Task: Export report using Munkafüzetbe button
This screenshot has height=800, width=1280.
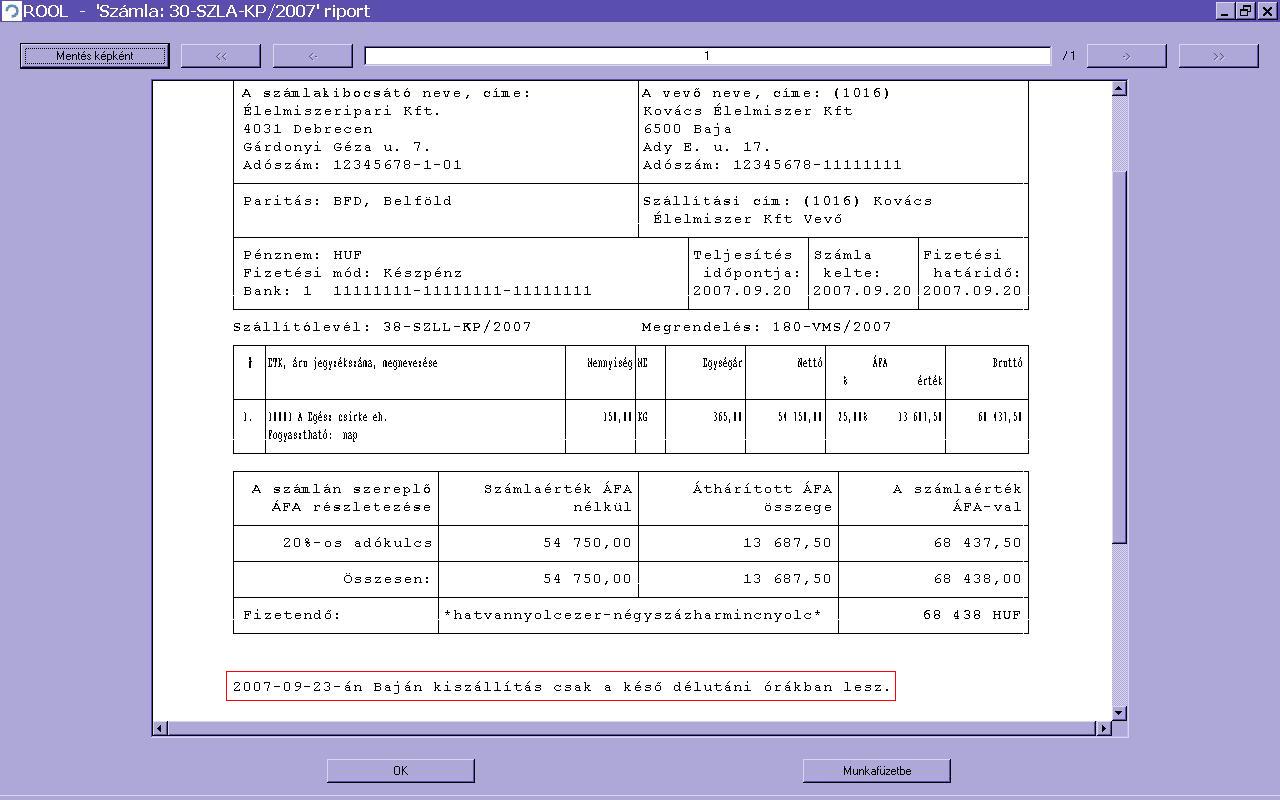Action: pyautogui.click(x=876, y=770)
